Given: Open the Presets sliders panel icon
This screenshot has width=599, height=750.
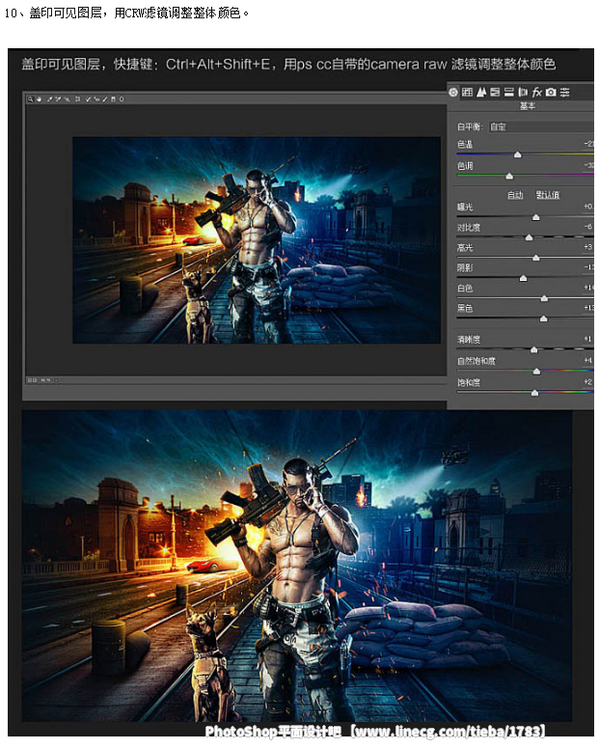Looking at the screenshot, I should 565,92.
